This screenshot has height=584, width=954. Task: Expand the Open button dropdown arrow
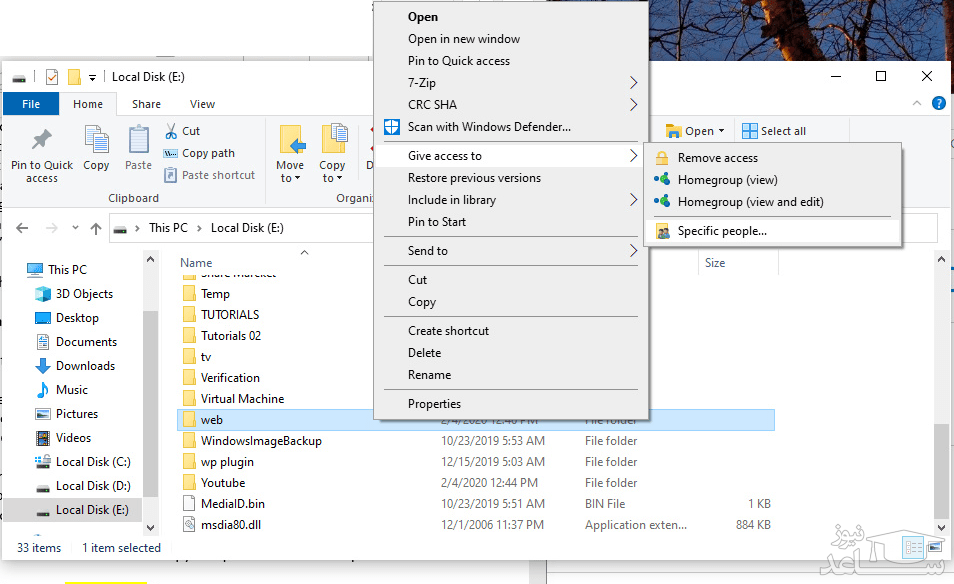(x=722, y=131)
